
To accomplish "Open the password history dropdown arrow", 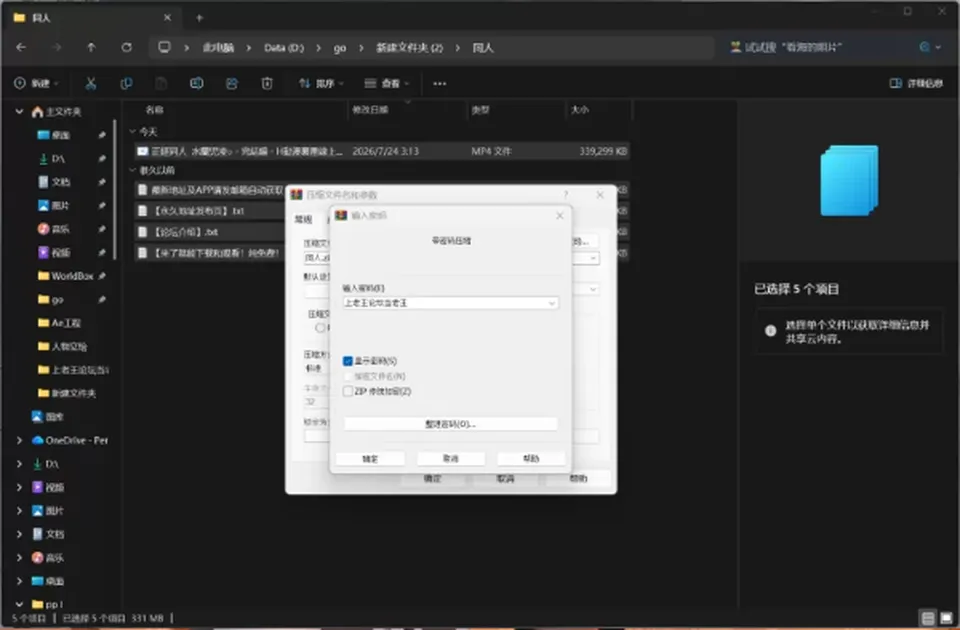I will point(552,303).
